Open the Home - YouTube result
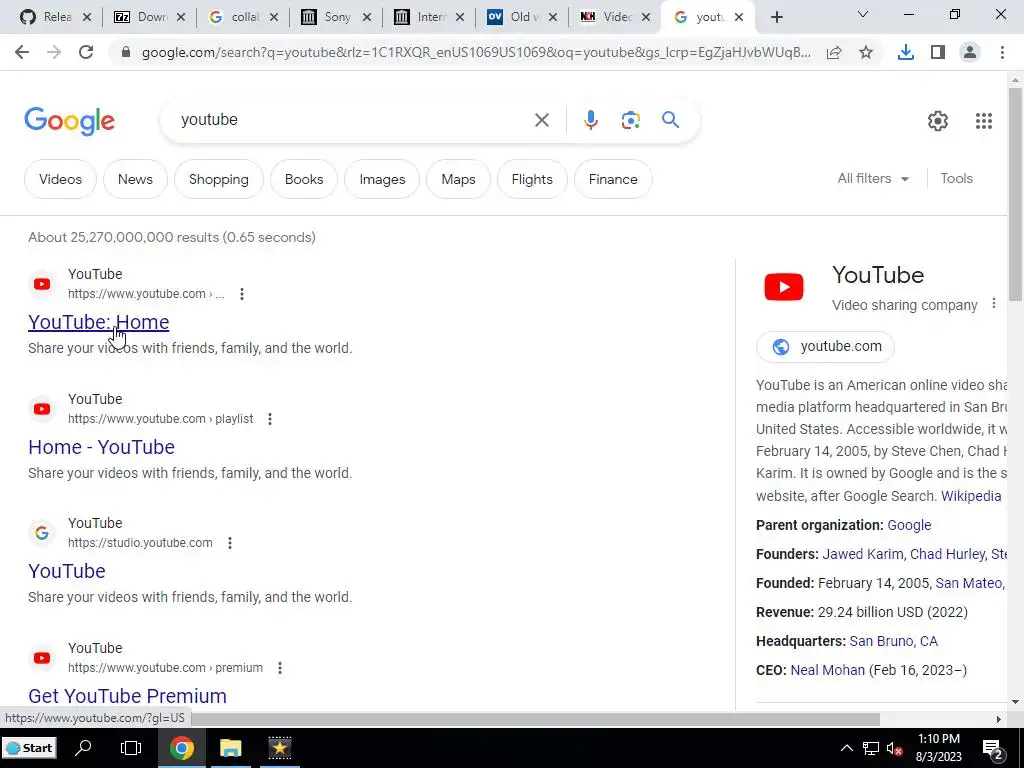This screenshot has height=768, width=1024. (101, 447)
